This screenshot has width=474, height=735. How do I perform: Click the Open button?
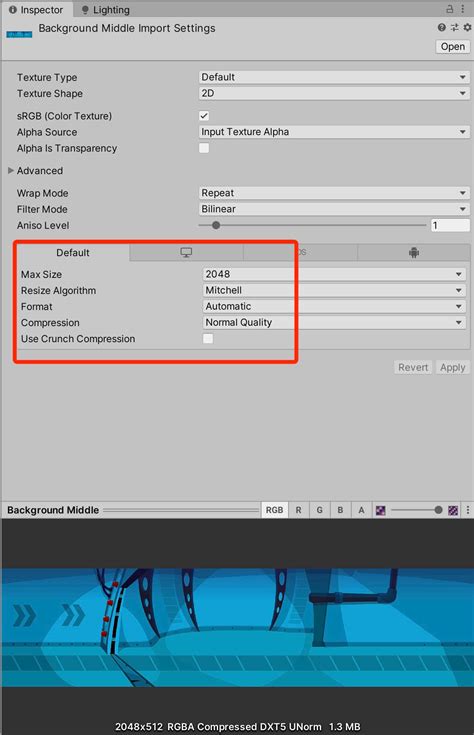452,47
